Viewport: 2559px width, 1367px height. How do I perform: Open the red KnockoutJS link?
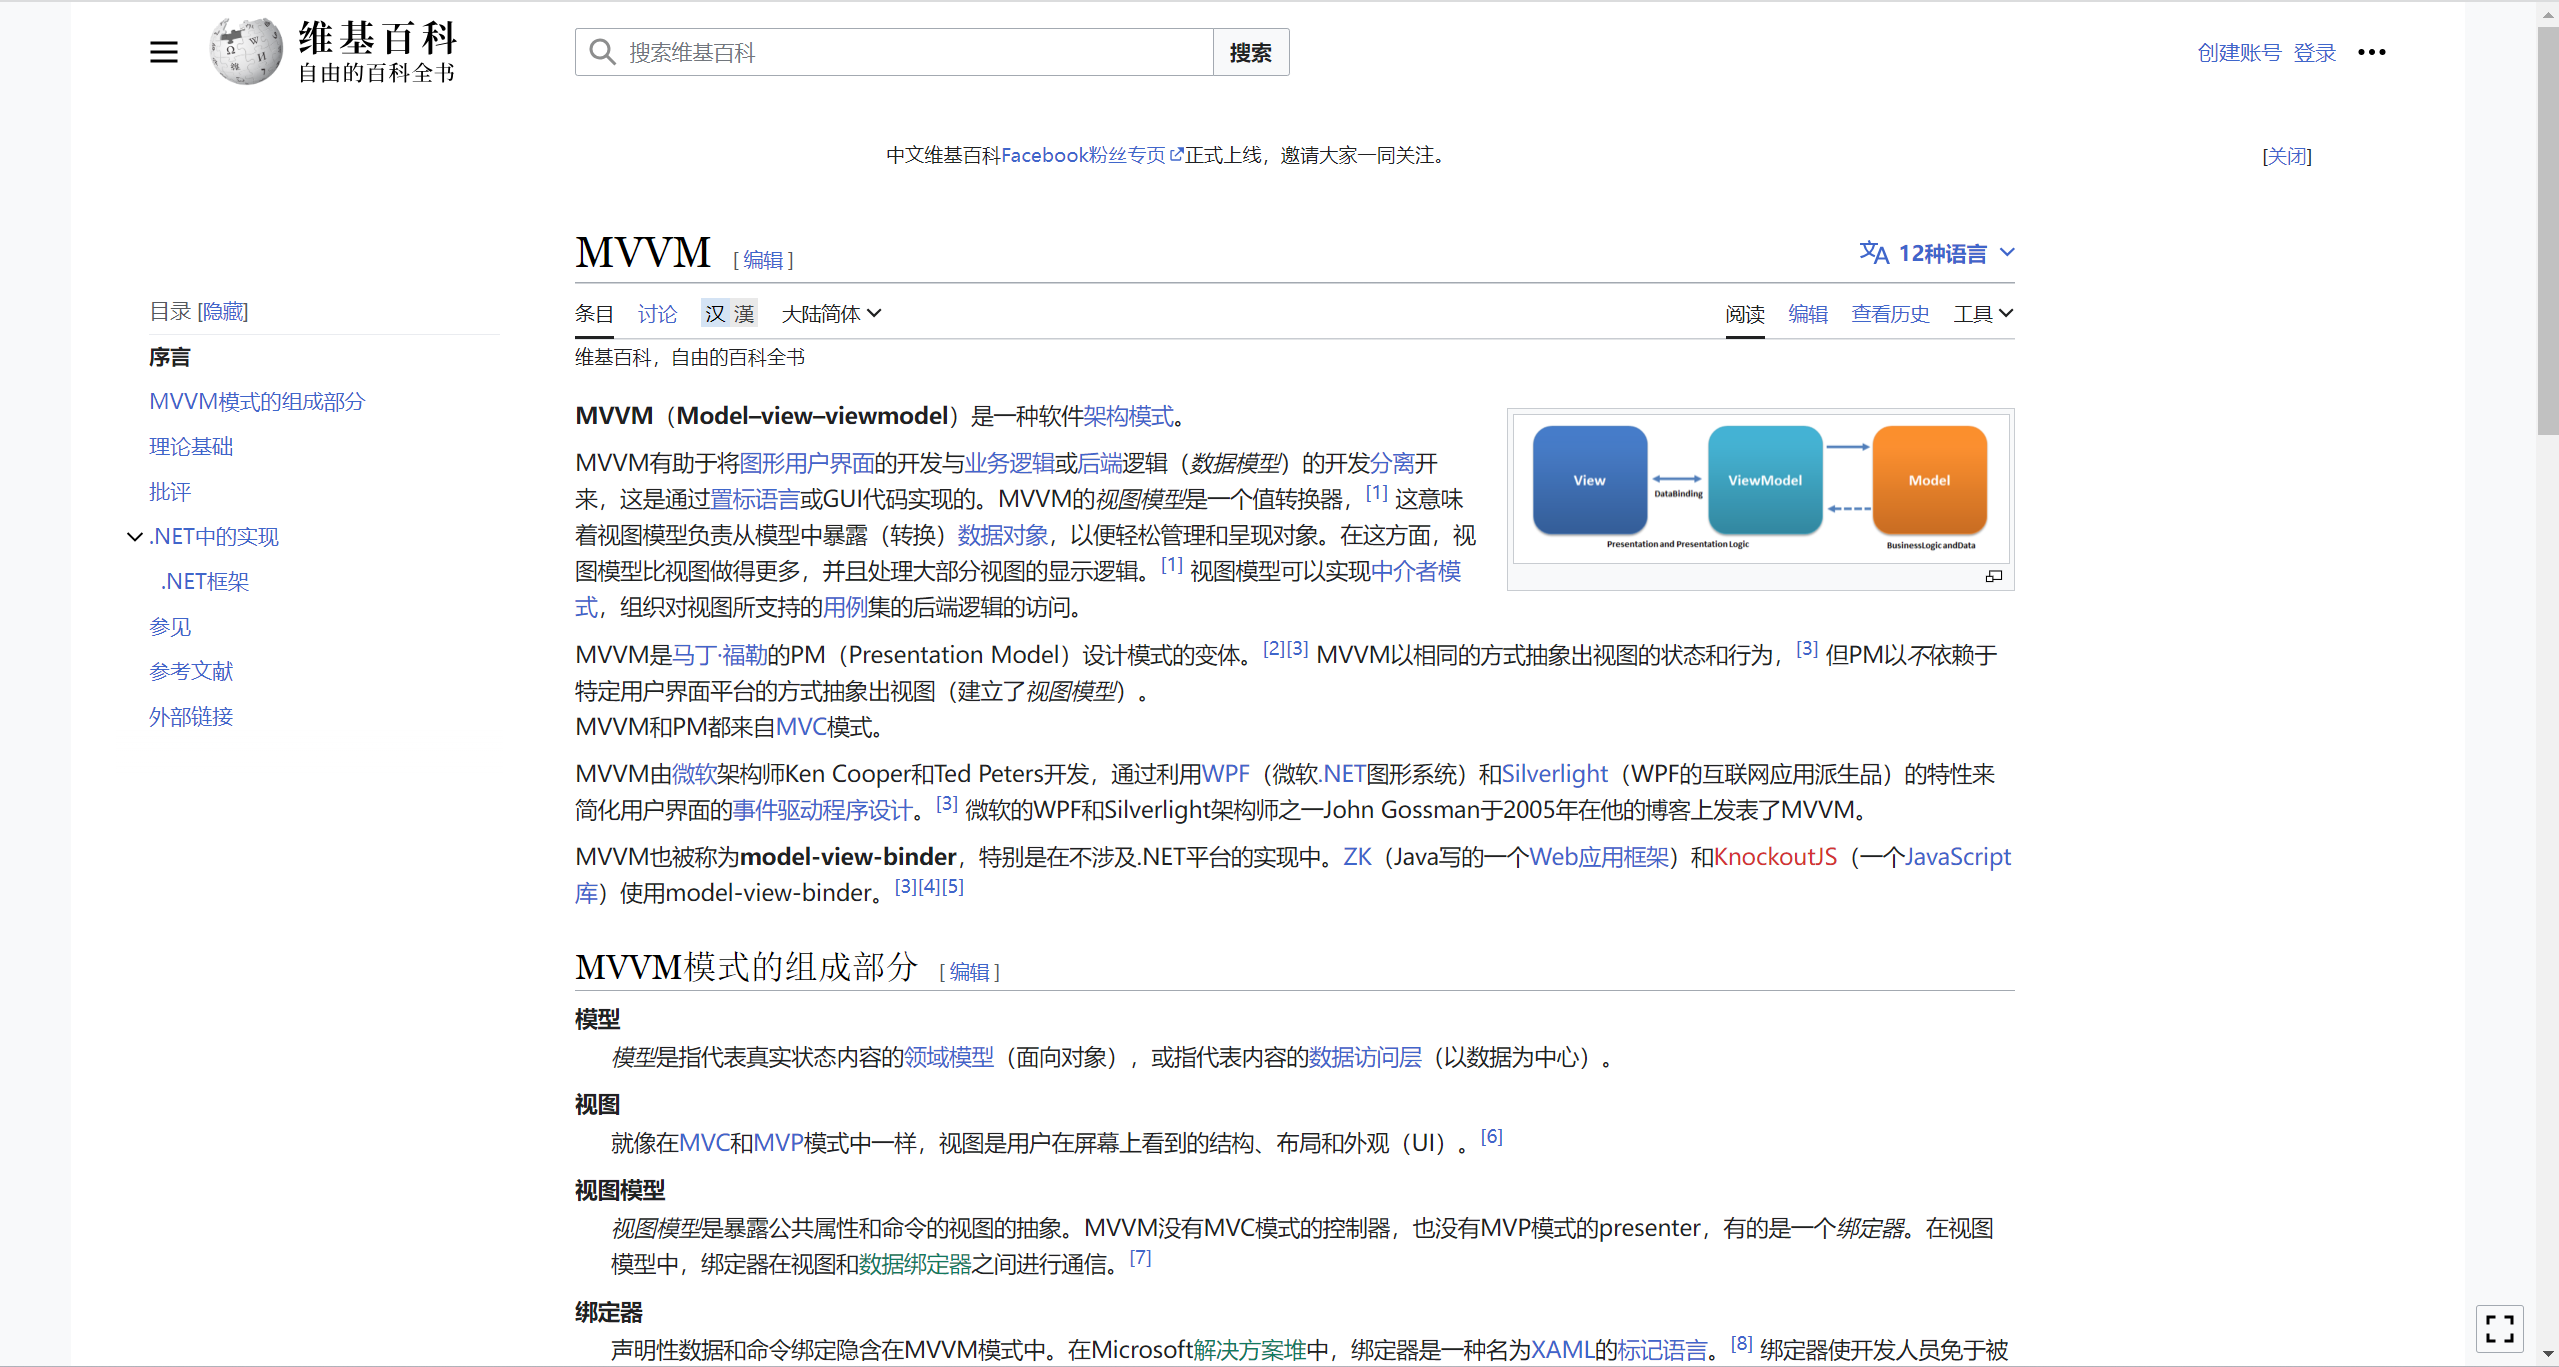1775,857
